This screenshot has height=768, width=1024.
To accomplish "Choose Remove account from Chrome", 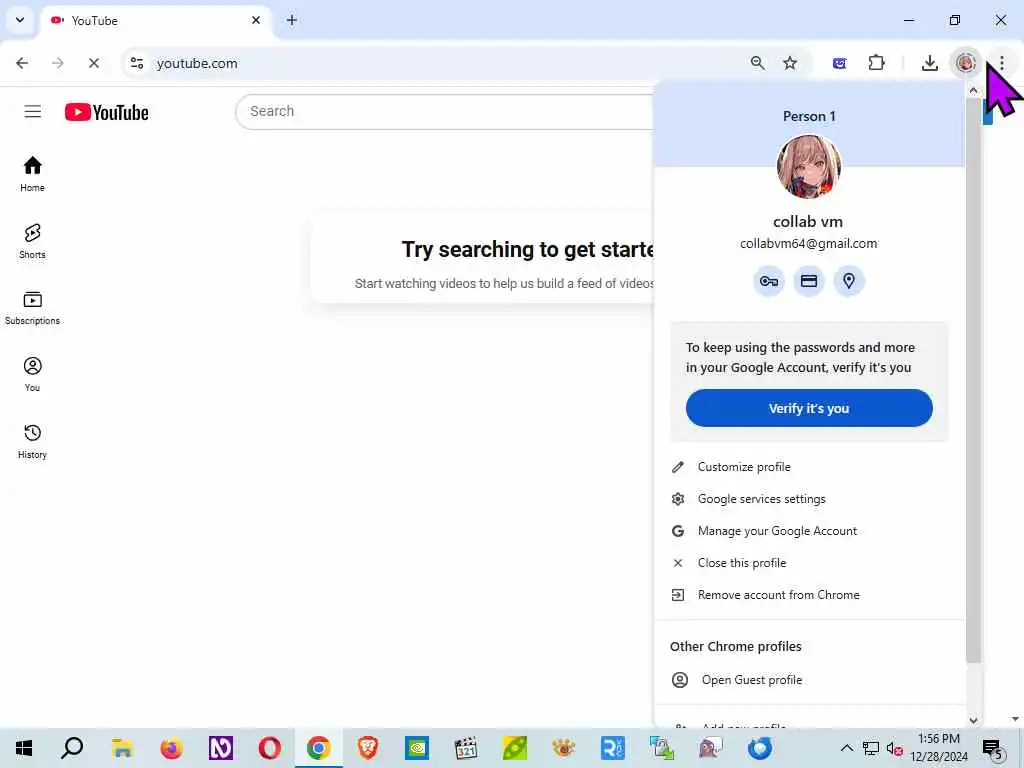I will tap(808, 595).
